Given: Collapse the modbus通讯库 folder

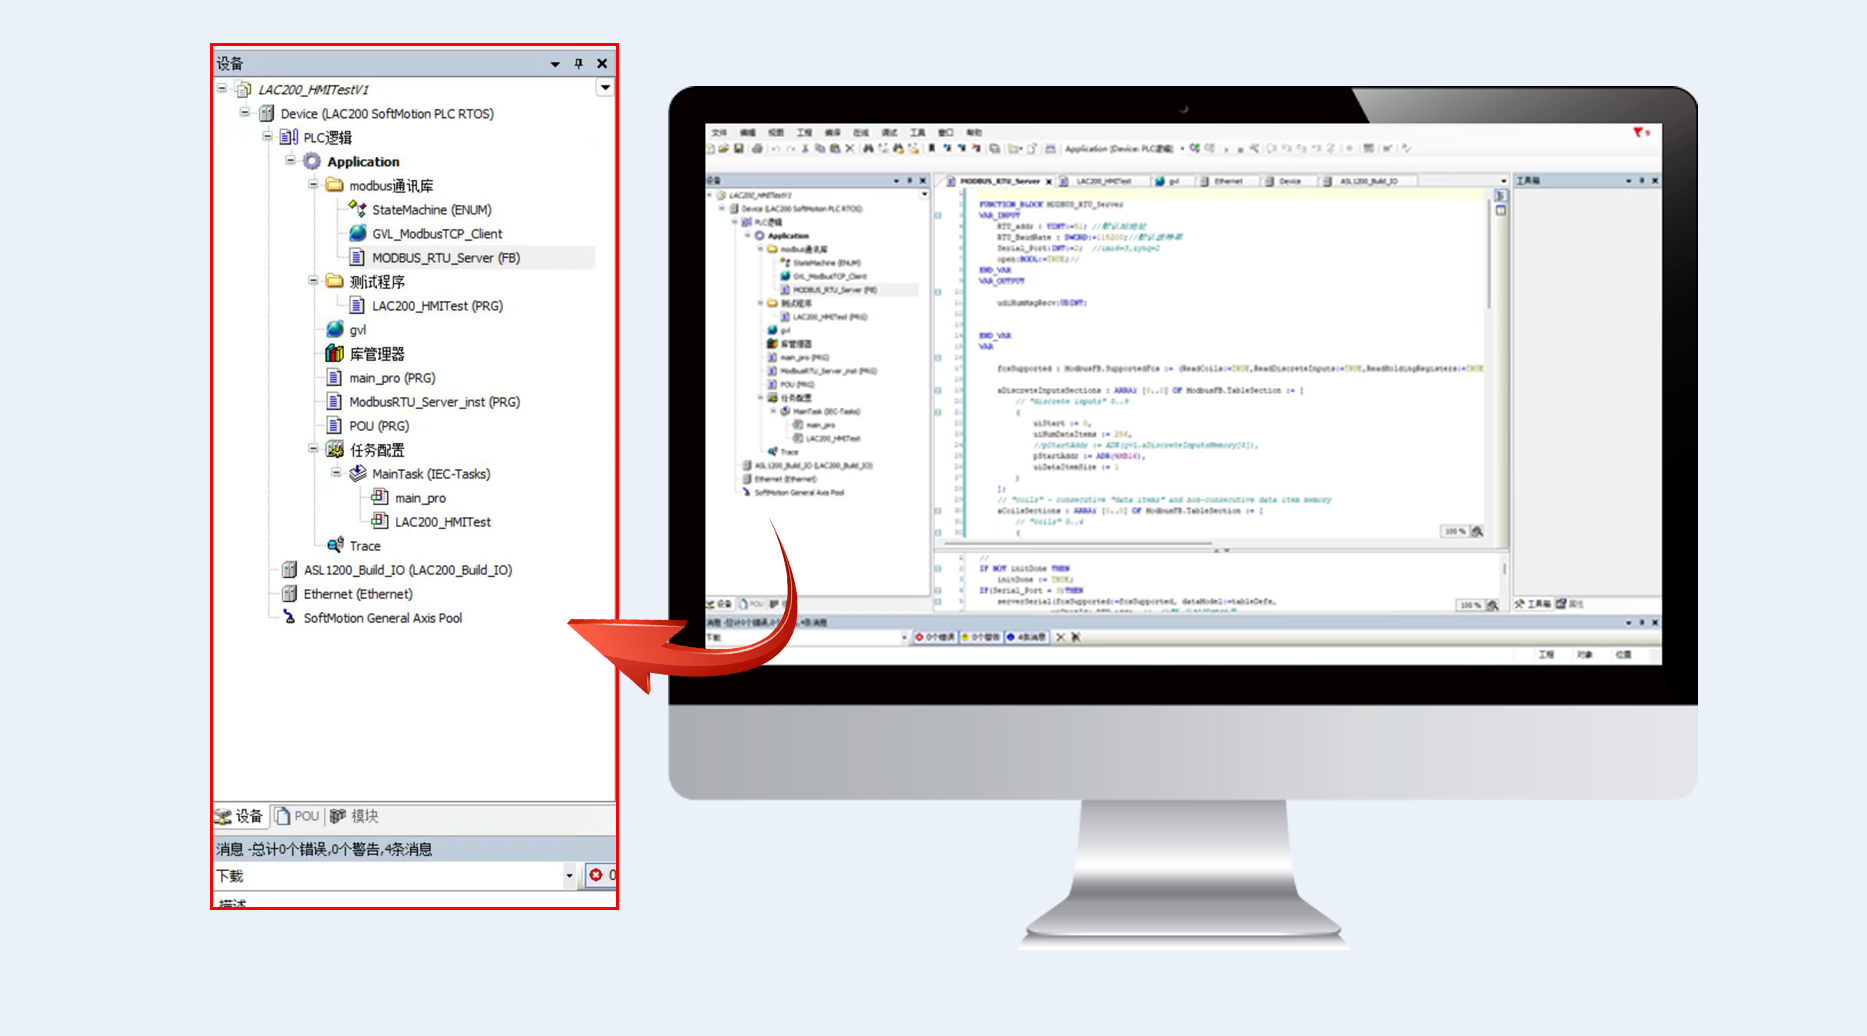Looking at the screenshot, I should coord(313,185).
